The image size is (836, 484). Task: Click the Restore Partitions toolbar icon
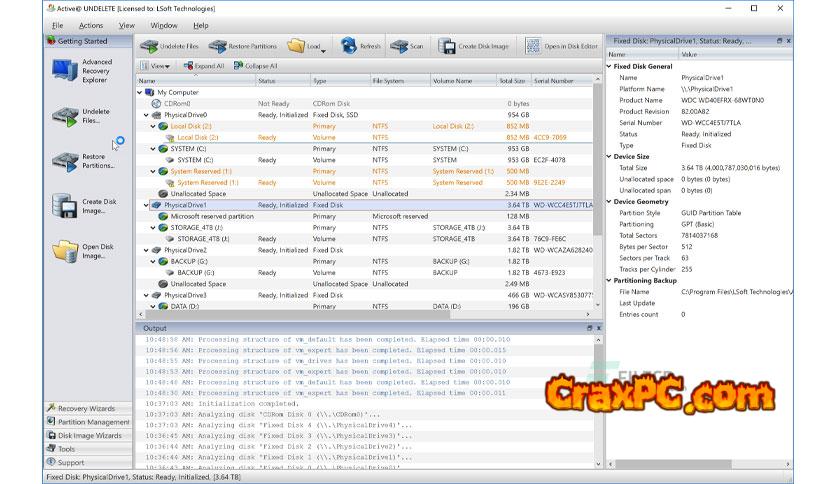pyautogui.click(x=246, y=46)
